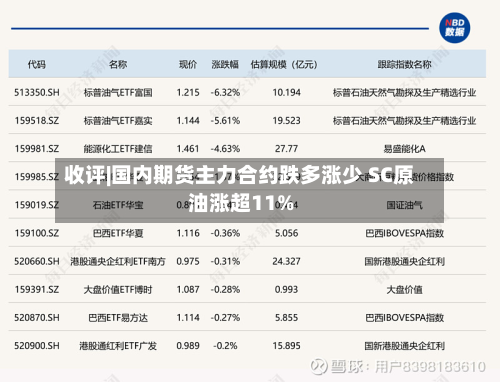Click the estimated size 19.523

pyautogui.click(x=287, y=120)
